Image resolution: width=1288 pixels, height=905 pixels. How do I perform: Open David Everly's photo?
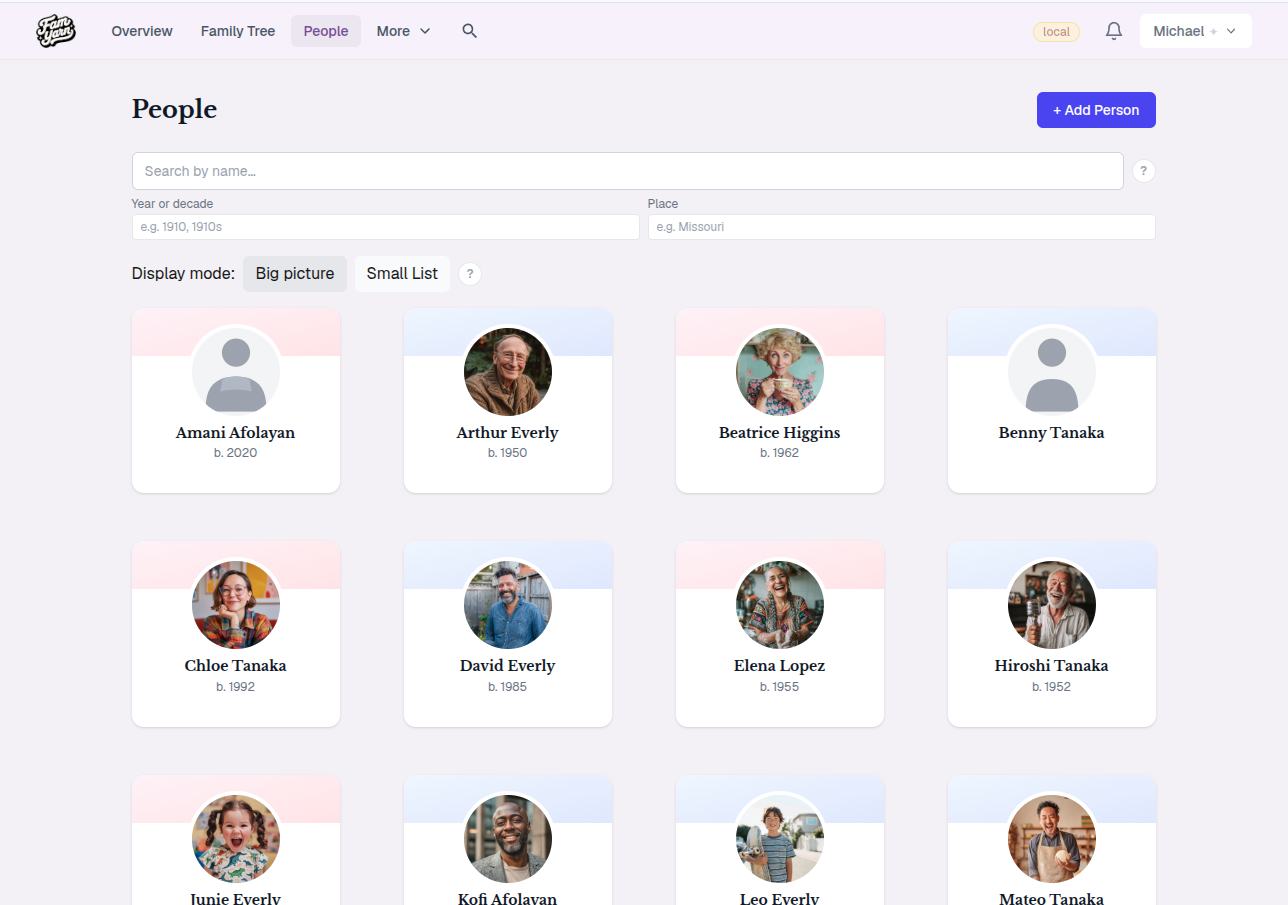click(x=508, y=604)
